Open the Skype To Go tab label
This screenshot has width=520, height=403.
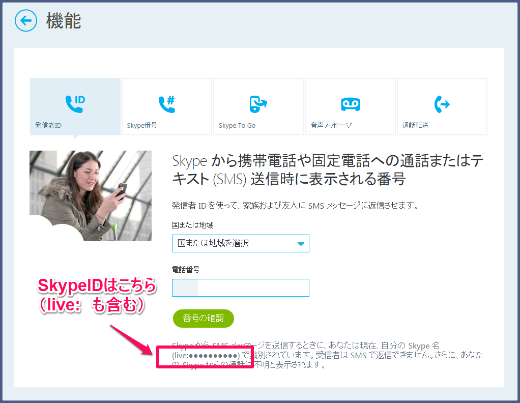(237, 126)
